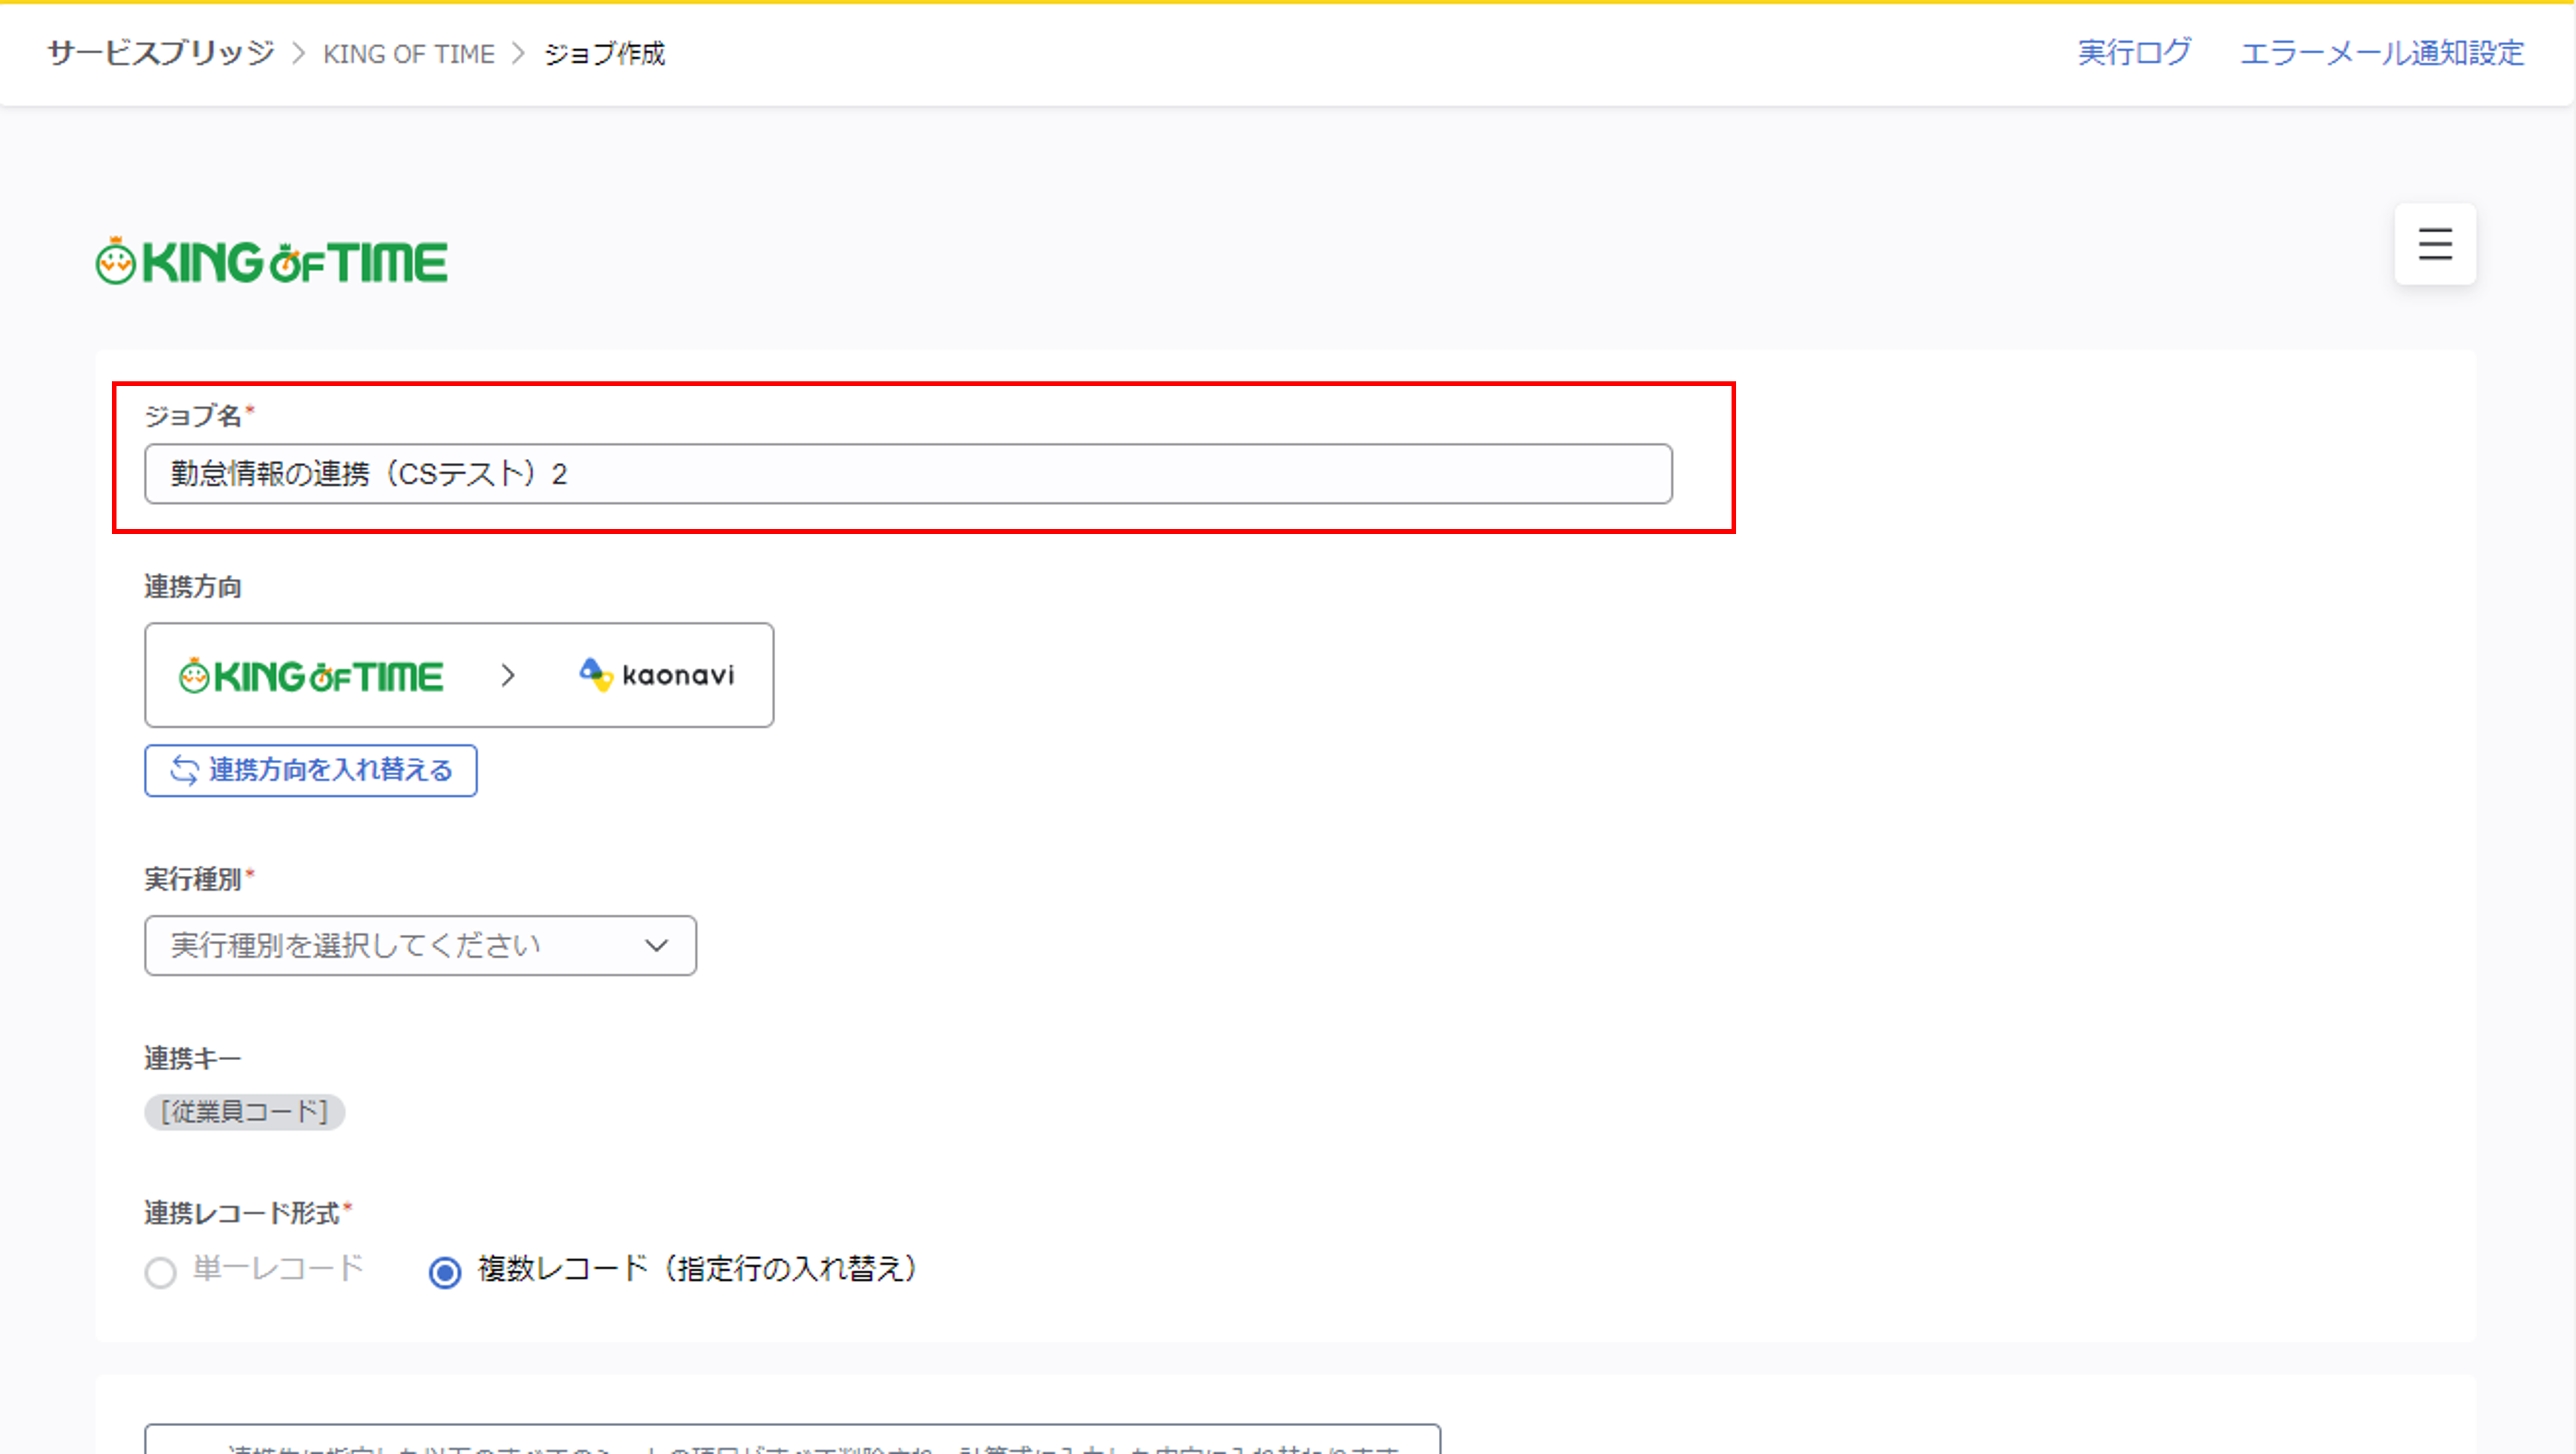2576x1454 pixels.
Task: Click the 連携方向 label
Action: [x=193, y=587]
